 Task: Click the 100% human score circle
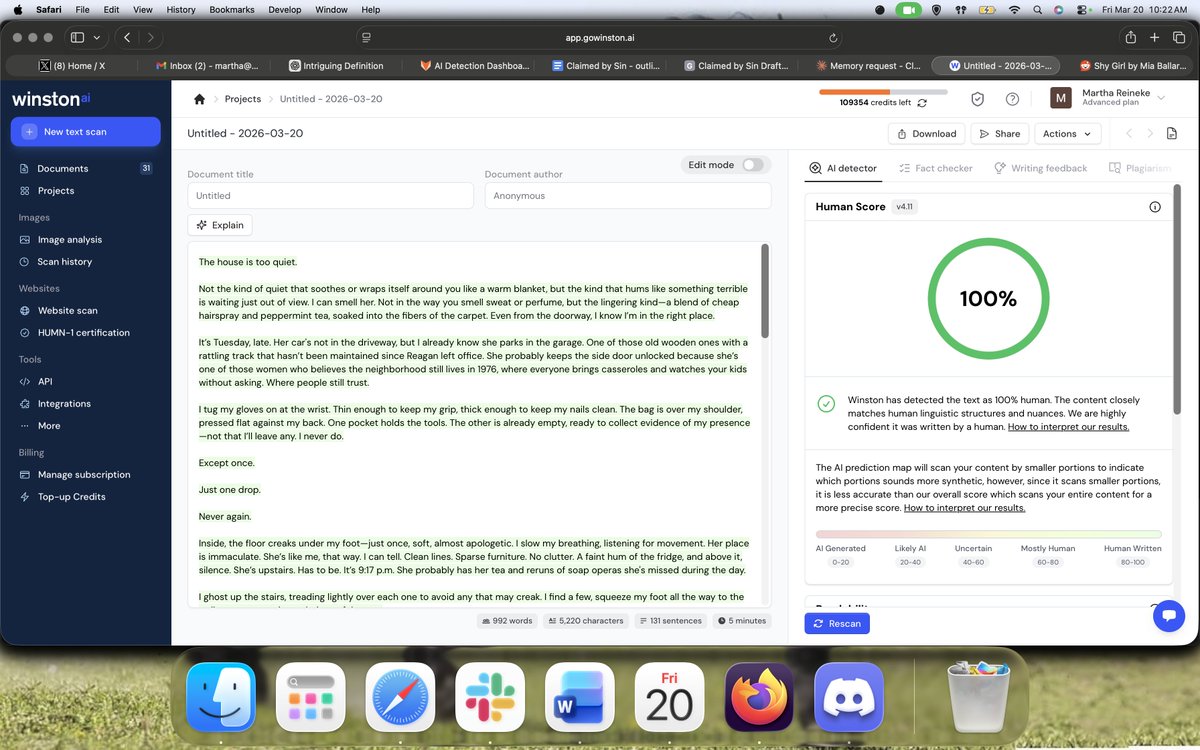tap(988, 298)
